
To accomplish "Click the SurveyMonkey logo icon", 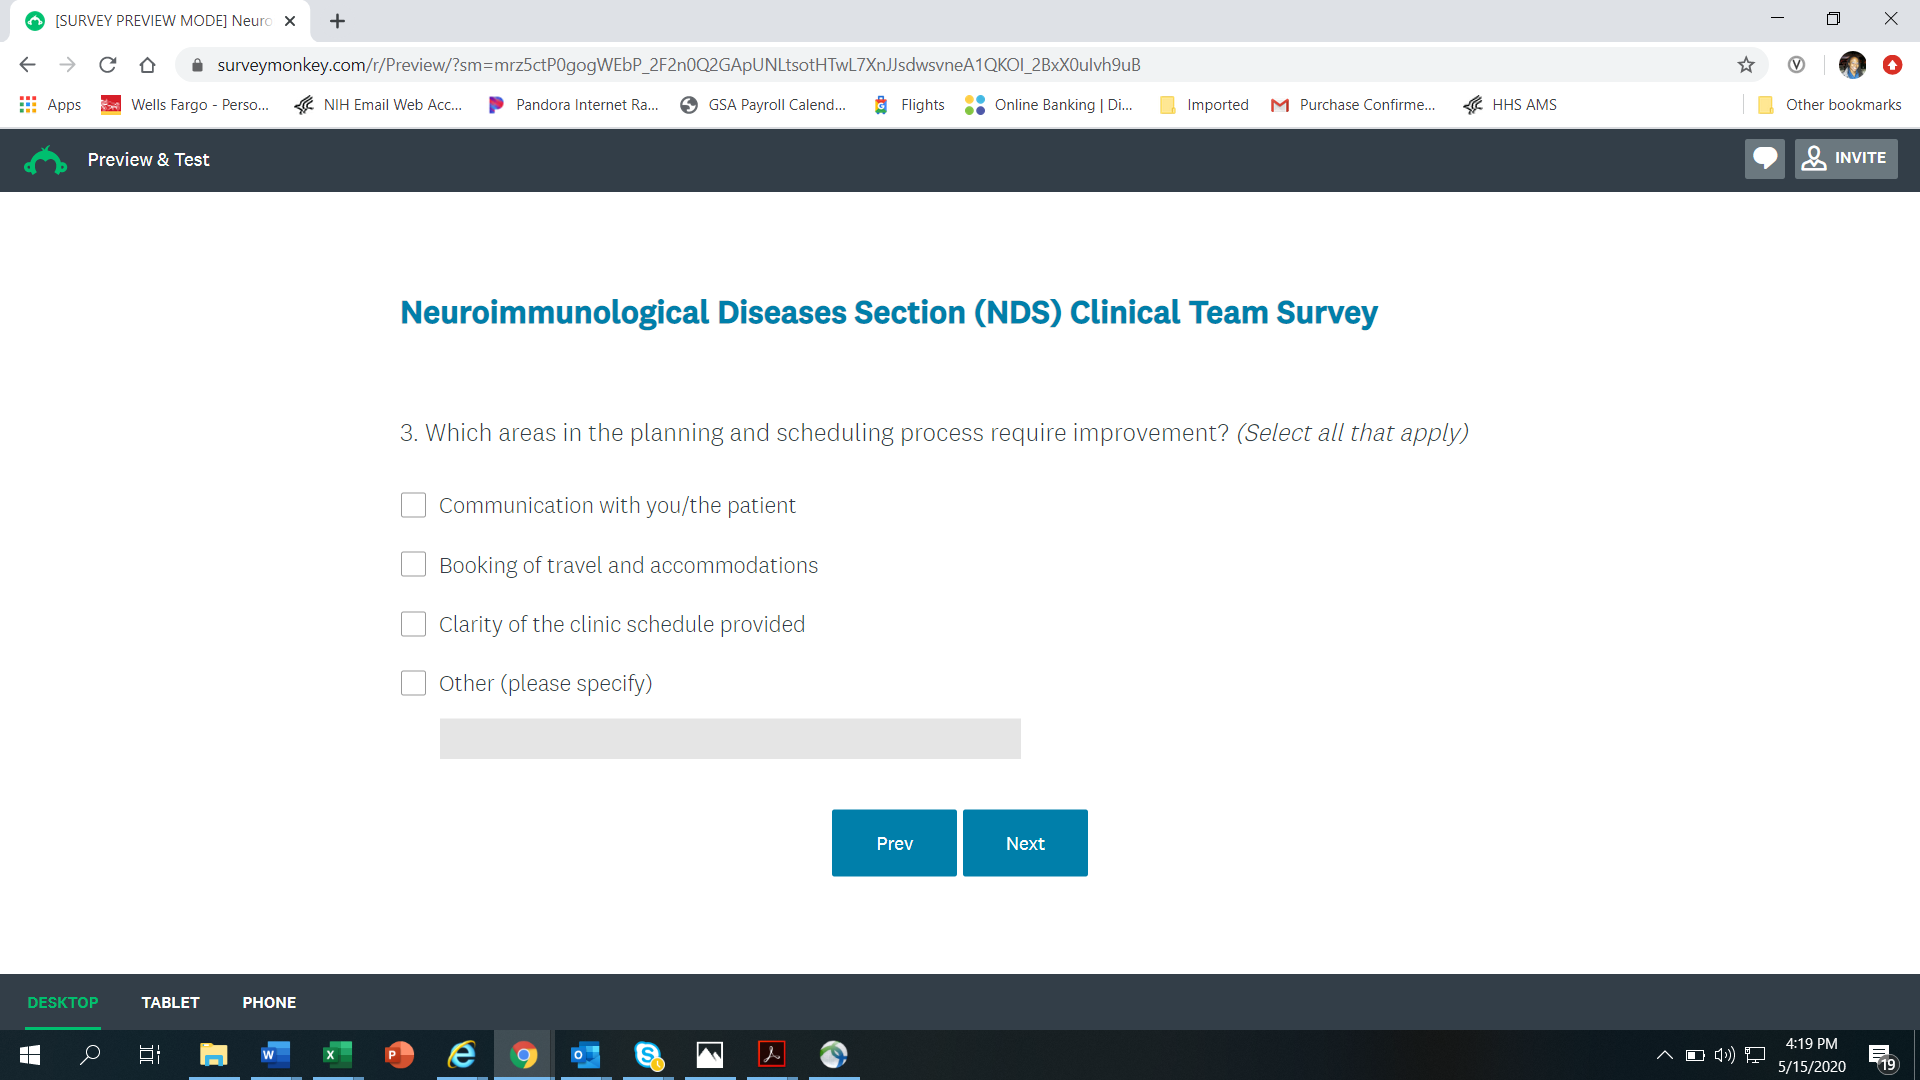I will coord(45,160).
